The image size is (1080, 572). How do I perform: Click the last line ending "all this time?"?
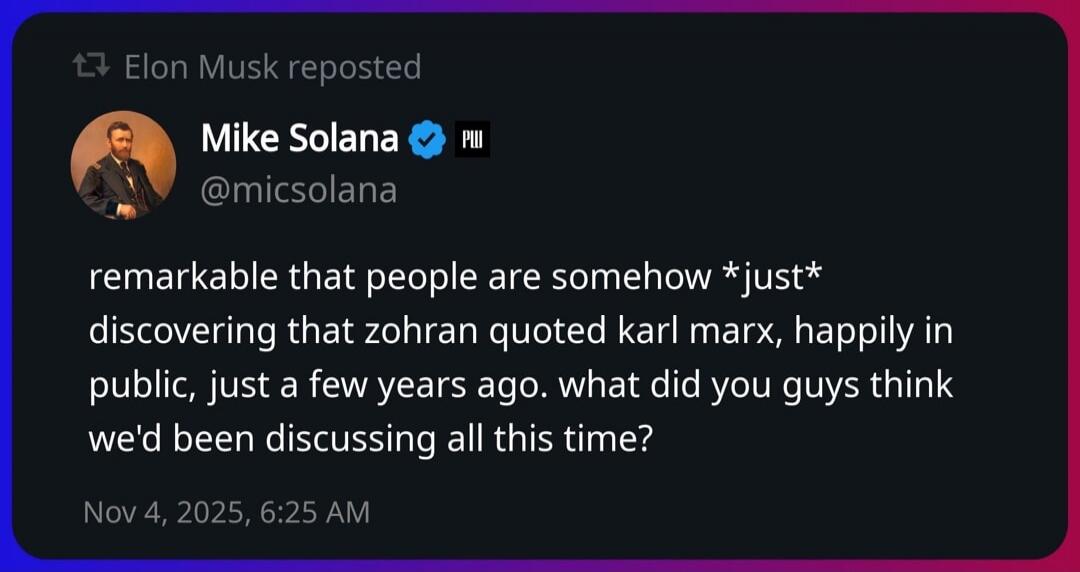[x=370, y=440]
